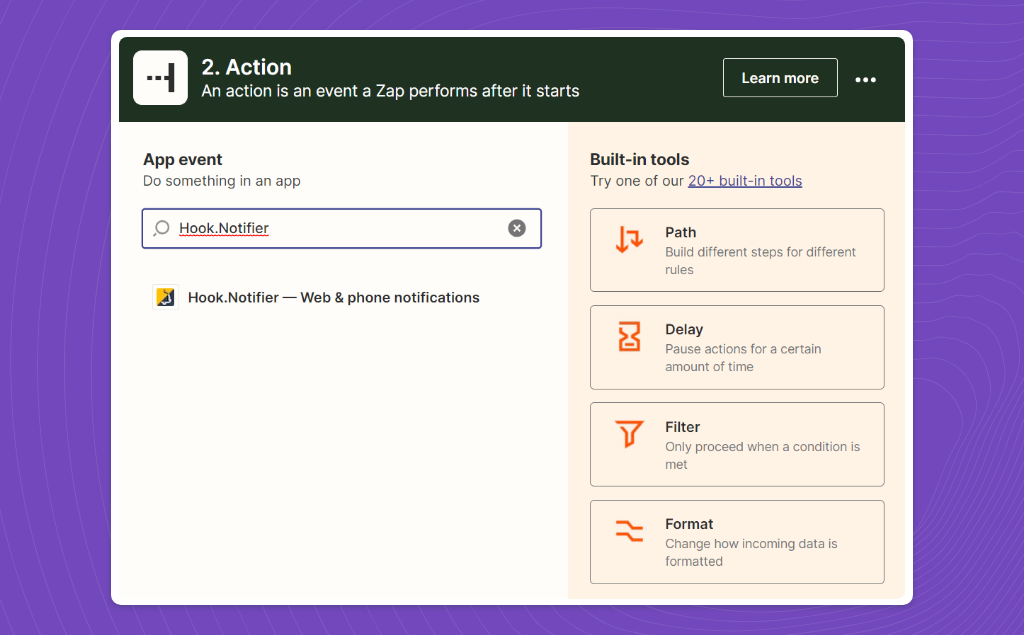Click 'Build different steps for different rules' text
The height and width of the screenshot is (635, 1024).
point(760,261)
